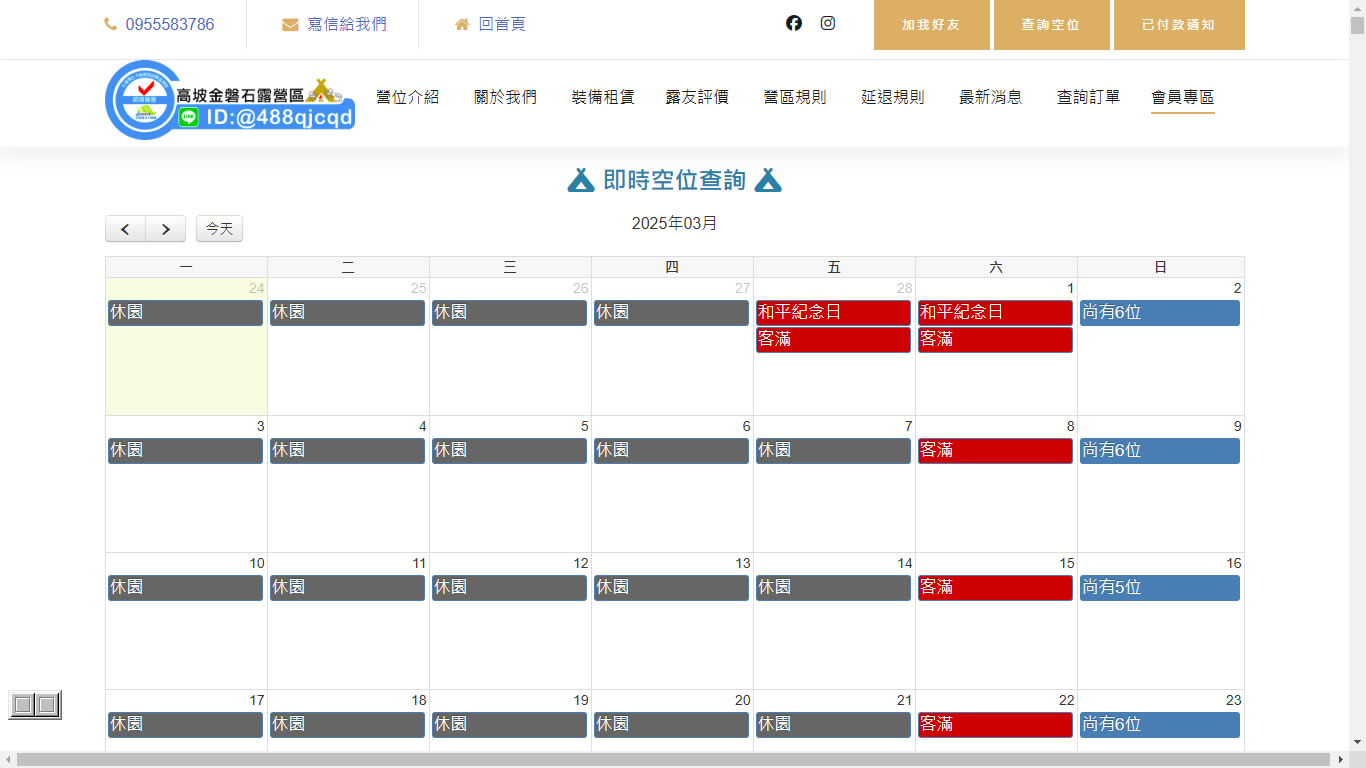1366x768 pixels.
Task: Open 營區規則 menu item
Action: click(x=795, y=97)
